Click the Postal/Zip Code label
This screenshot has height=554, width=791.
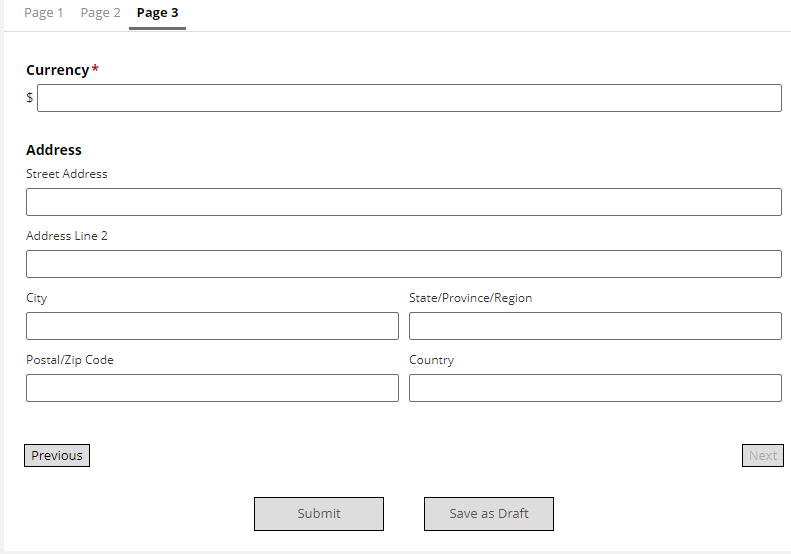point(70,360)
